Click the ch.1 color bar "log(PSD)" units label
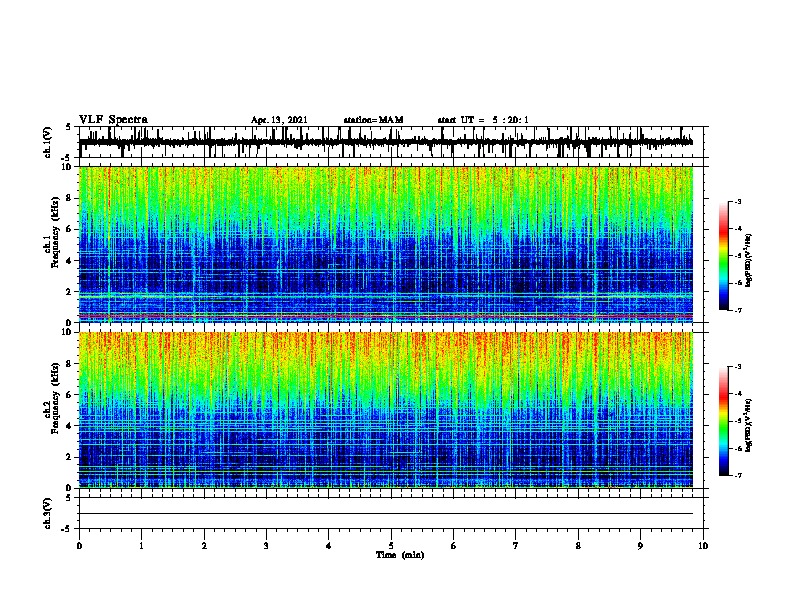The height and width of the screenshot is (612, 792). click(x=748, y=260)
